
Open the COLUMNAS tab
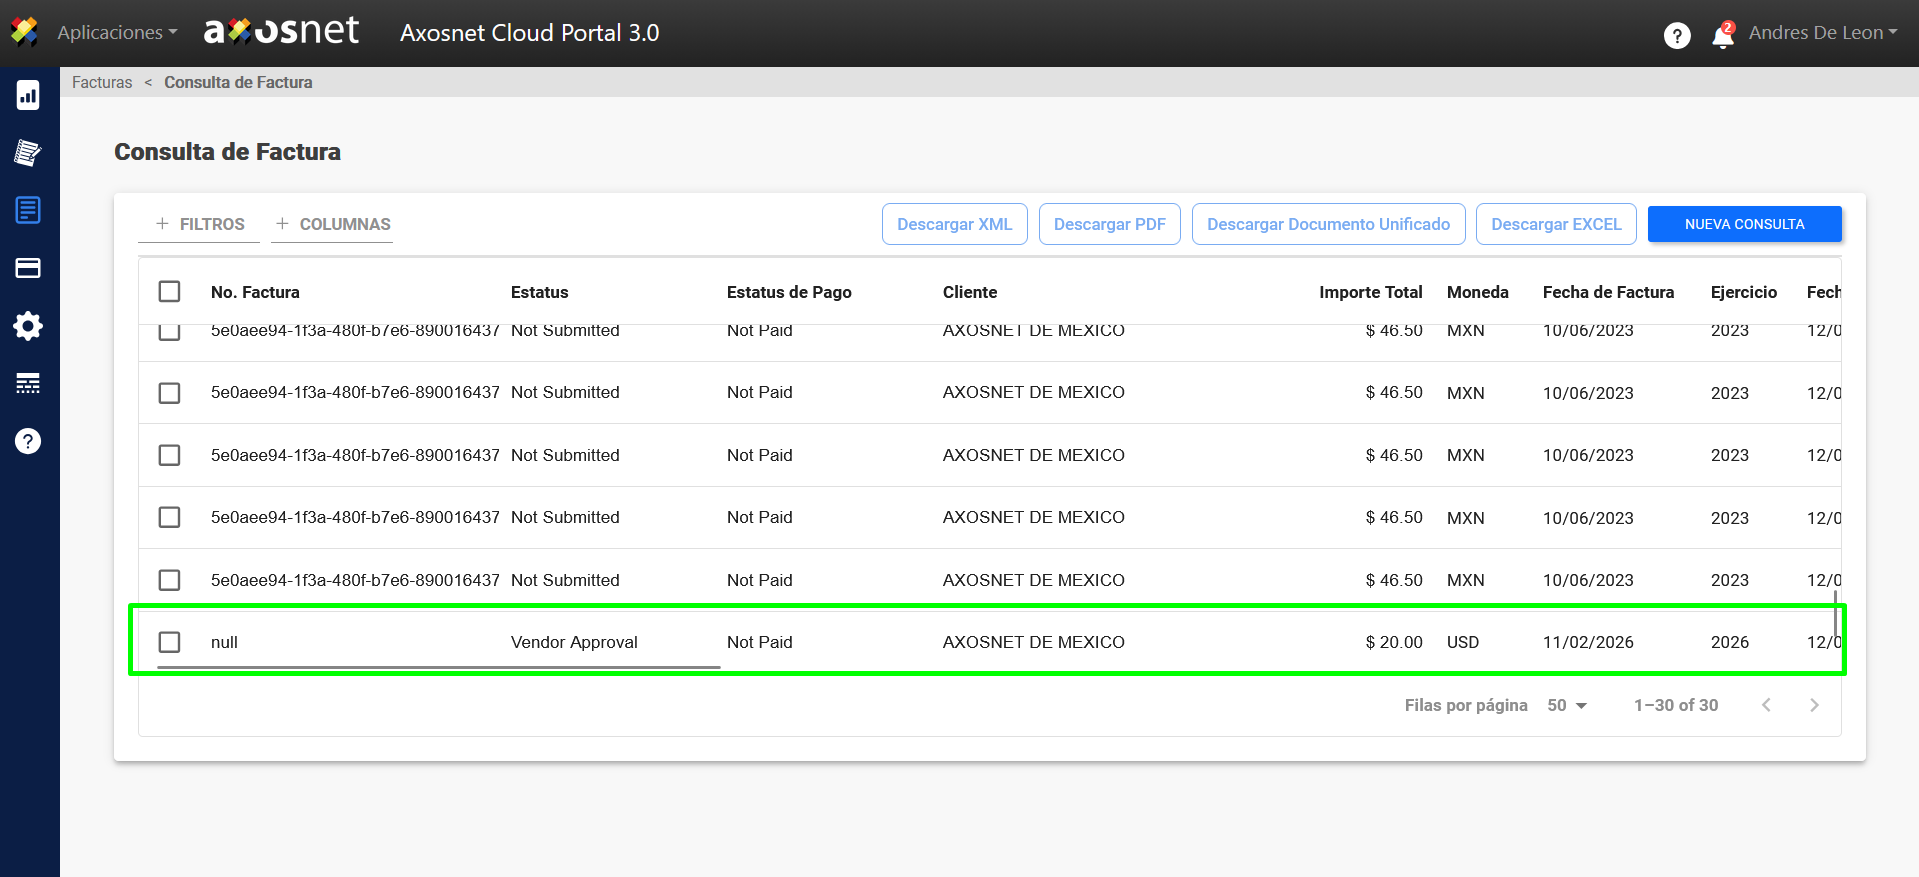[333, 224]
